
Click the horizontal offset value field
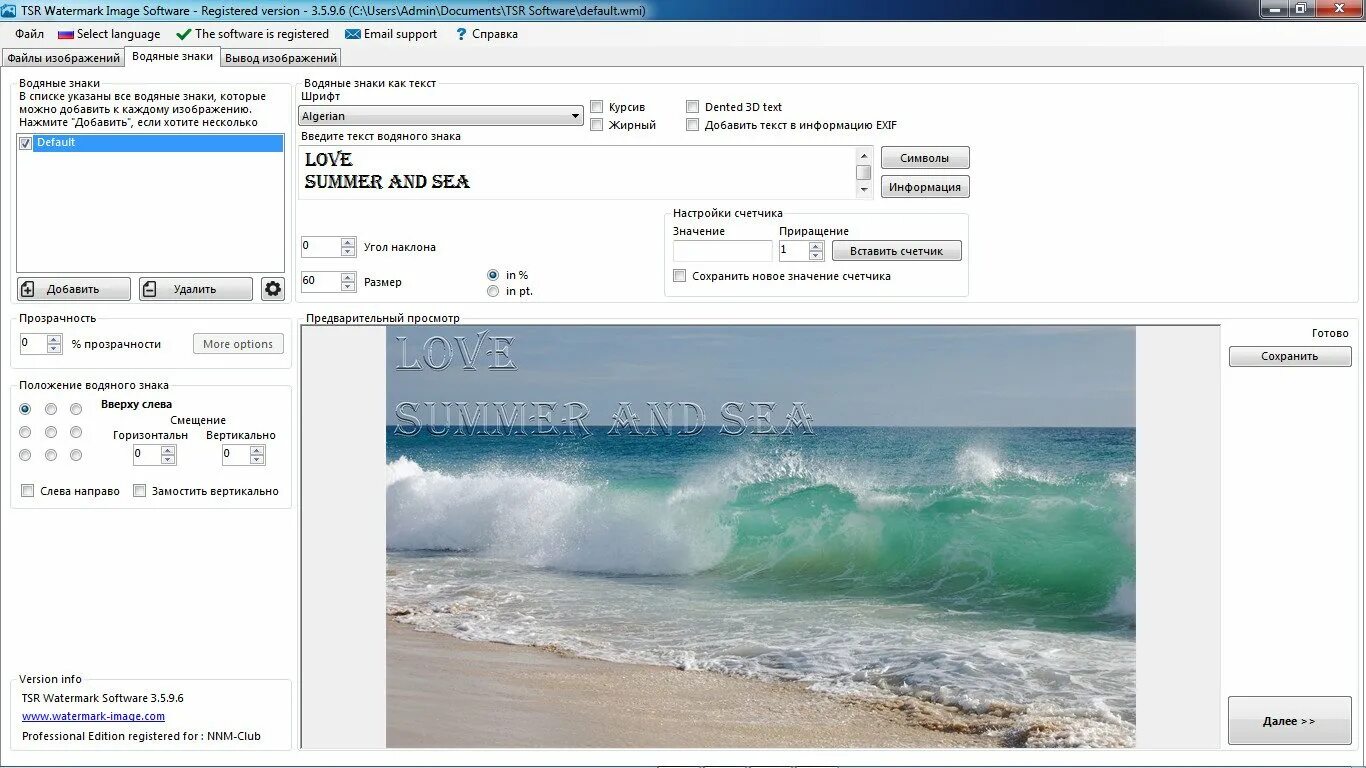click(147, 455)
